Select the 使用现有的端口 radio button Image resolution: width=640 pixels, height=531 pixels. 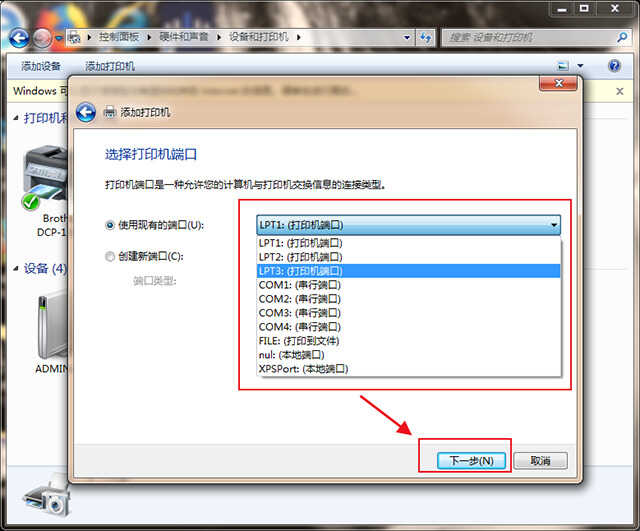pyautogui.click(x=110, y=225)
